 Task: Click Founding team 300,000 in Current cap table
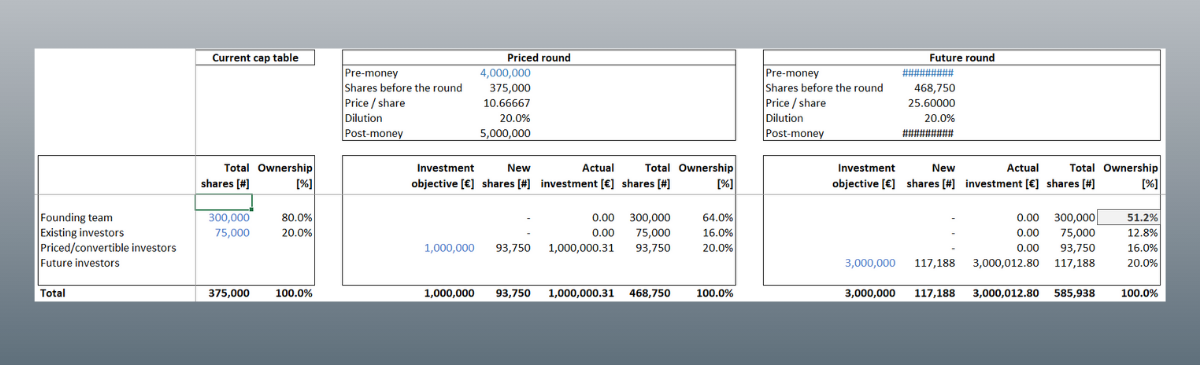click(x=229, y=217)
